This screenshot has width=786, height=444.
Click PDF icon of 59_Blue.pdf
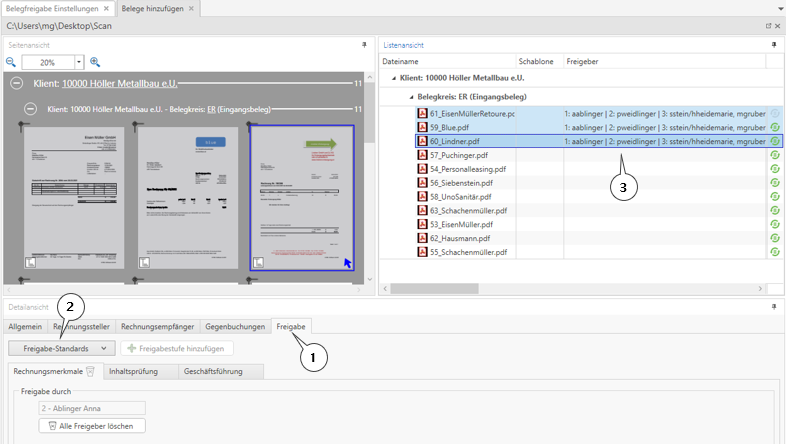pos(423,127)
